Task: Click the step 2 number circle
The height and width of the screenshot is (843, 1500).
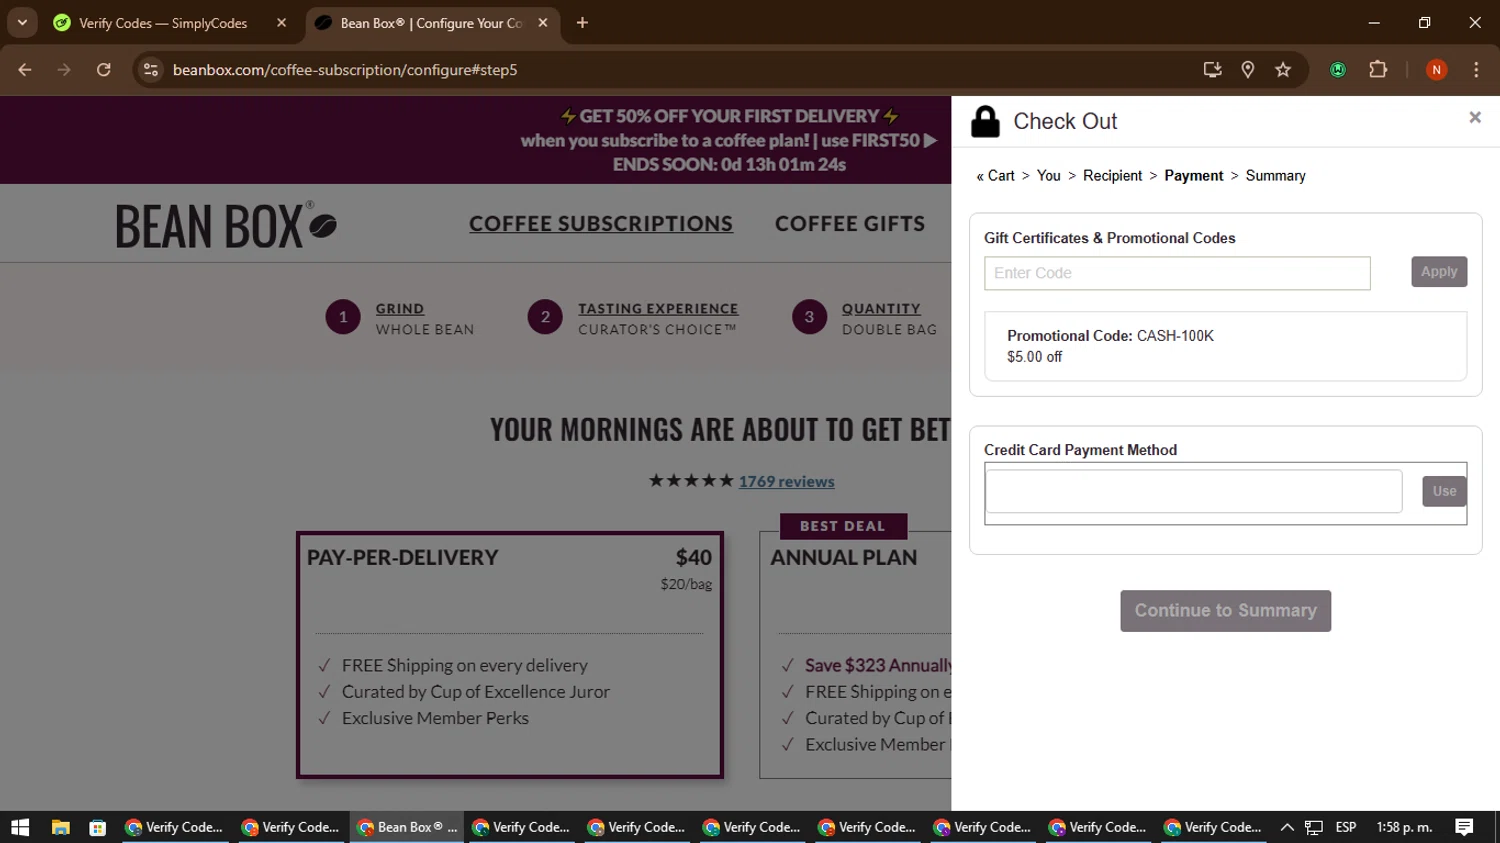Action: [545, 318]
